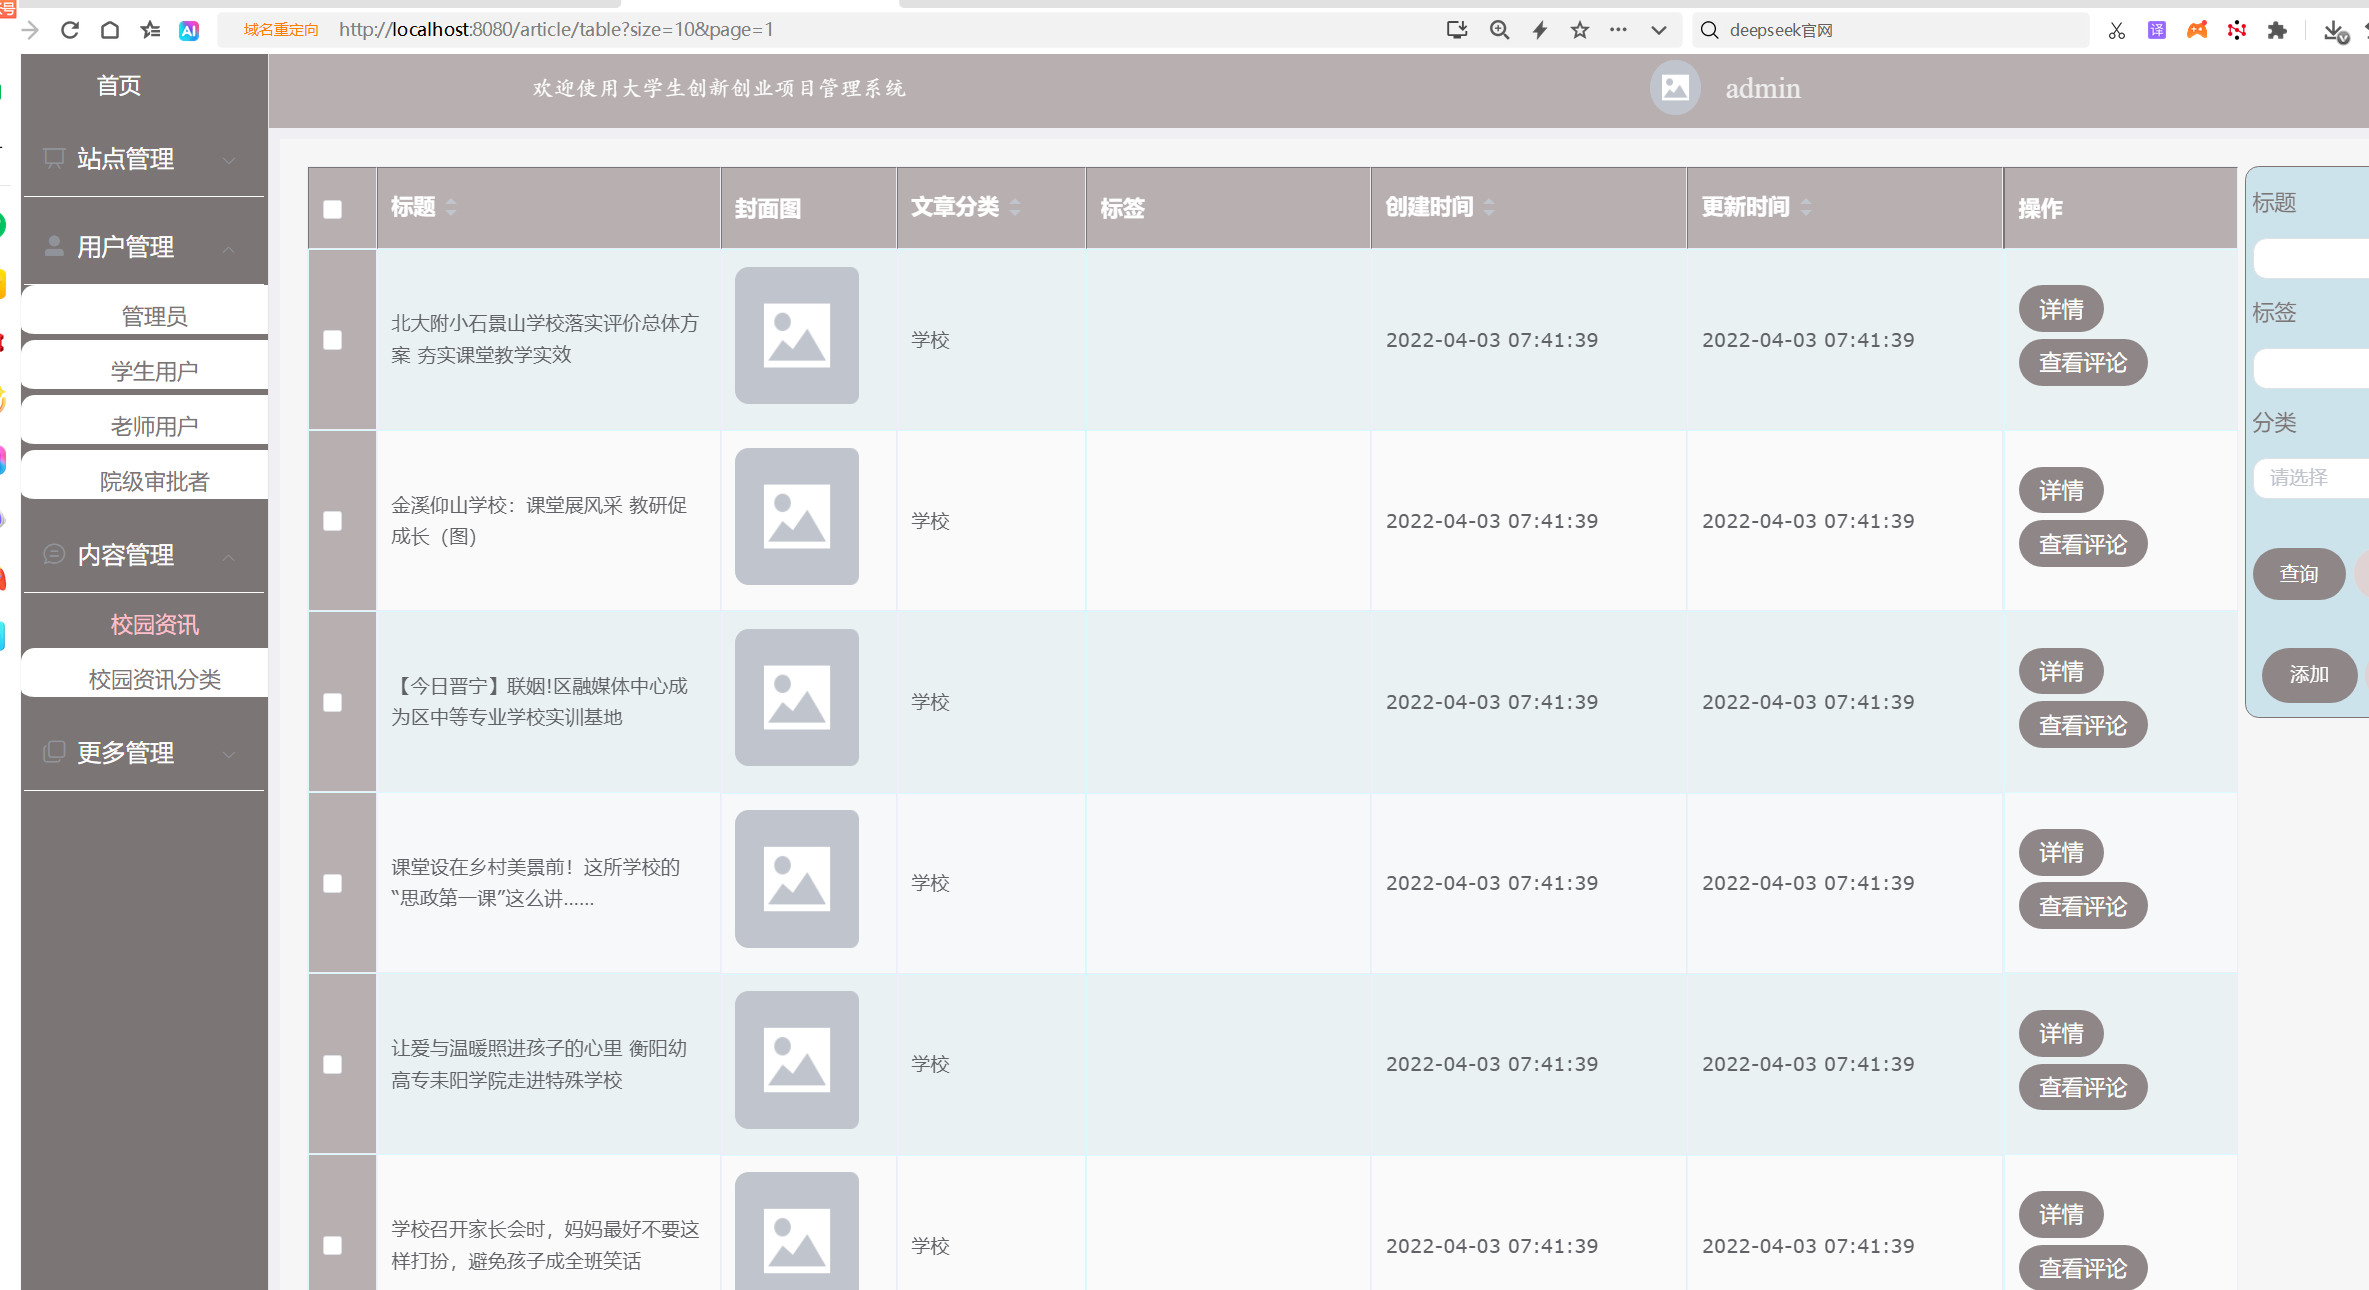2369x1290 pixels.
Task: Select the 学校召开家长会时 row checkbox
Action: [x=333, y=1245]
